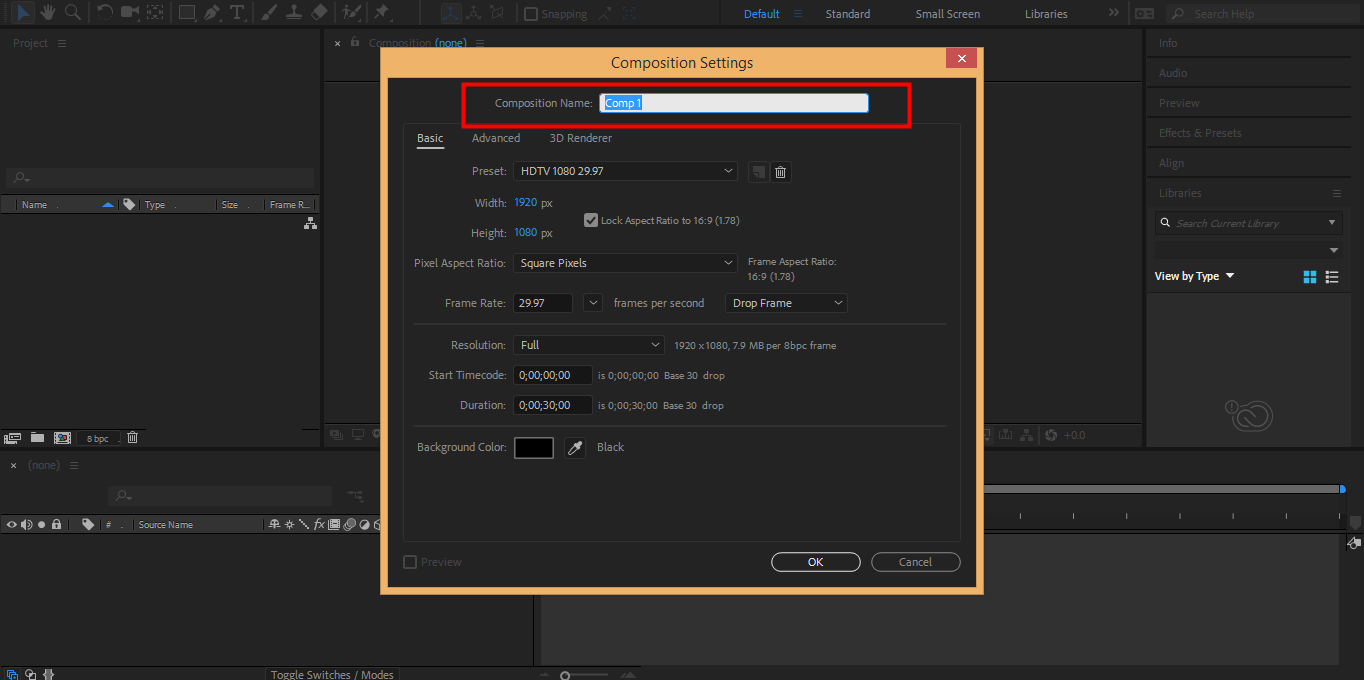Open the Resolution Full dropdown
This screenshot has width=1364, height=680.
point(589,345)
